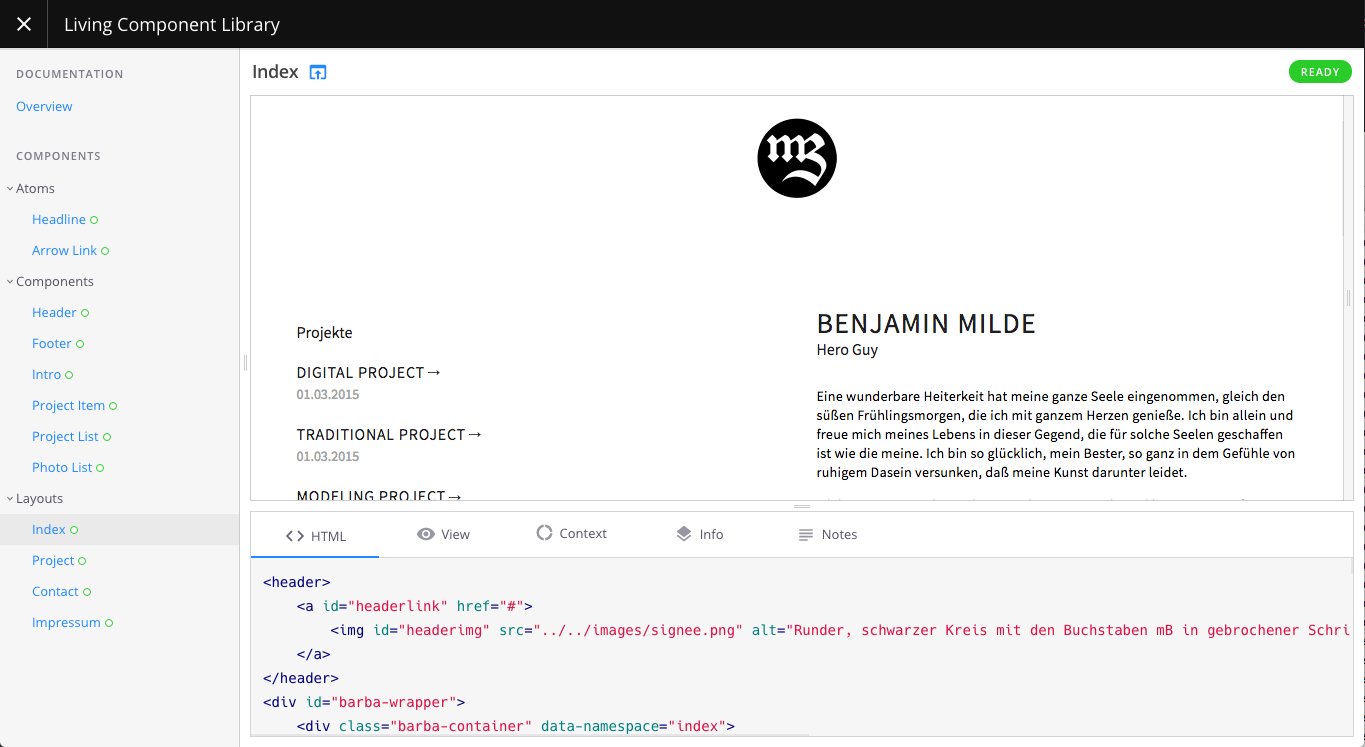Click the eye icon of View tab
Viewport: 1365px width, 747px height.
(x=426, y=534)
